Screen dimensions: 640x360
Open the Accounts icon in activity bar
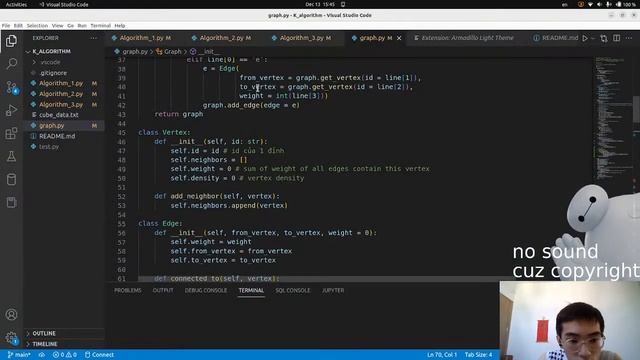[11, 315]
